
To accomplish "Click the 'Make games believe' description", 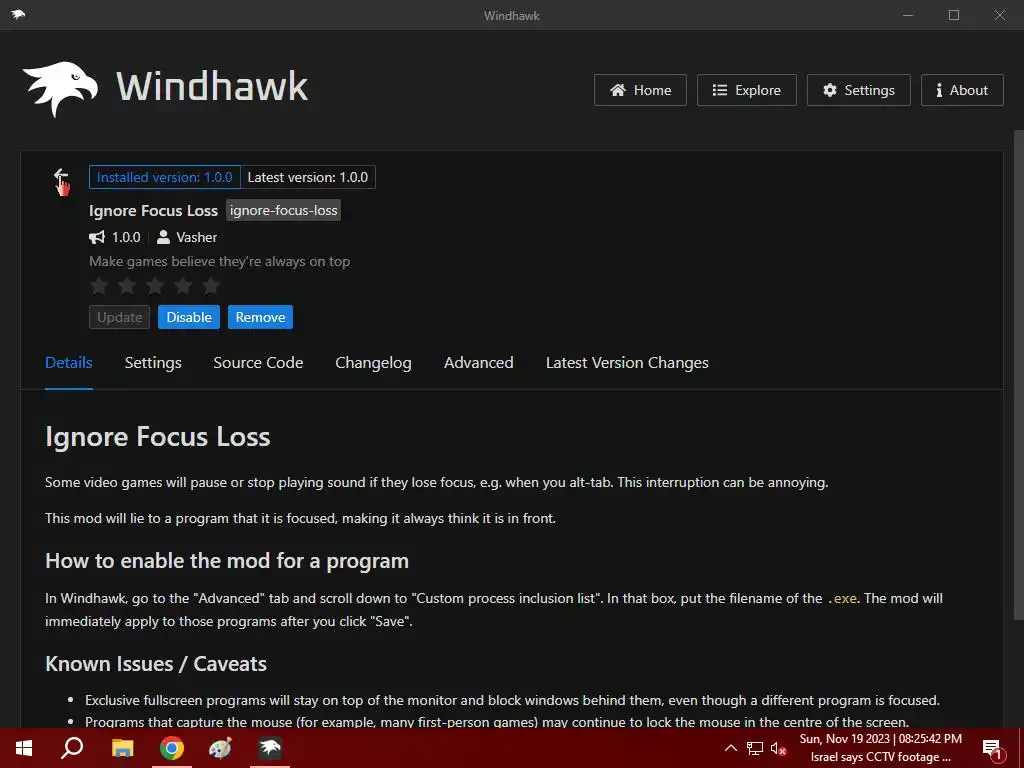I will [x=219, y=261].
